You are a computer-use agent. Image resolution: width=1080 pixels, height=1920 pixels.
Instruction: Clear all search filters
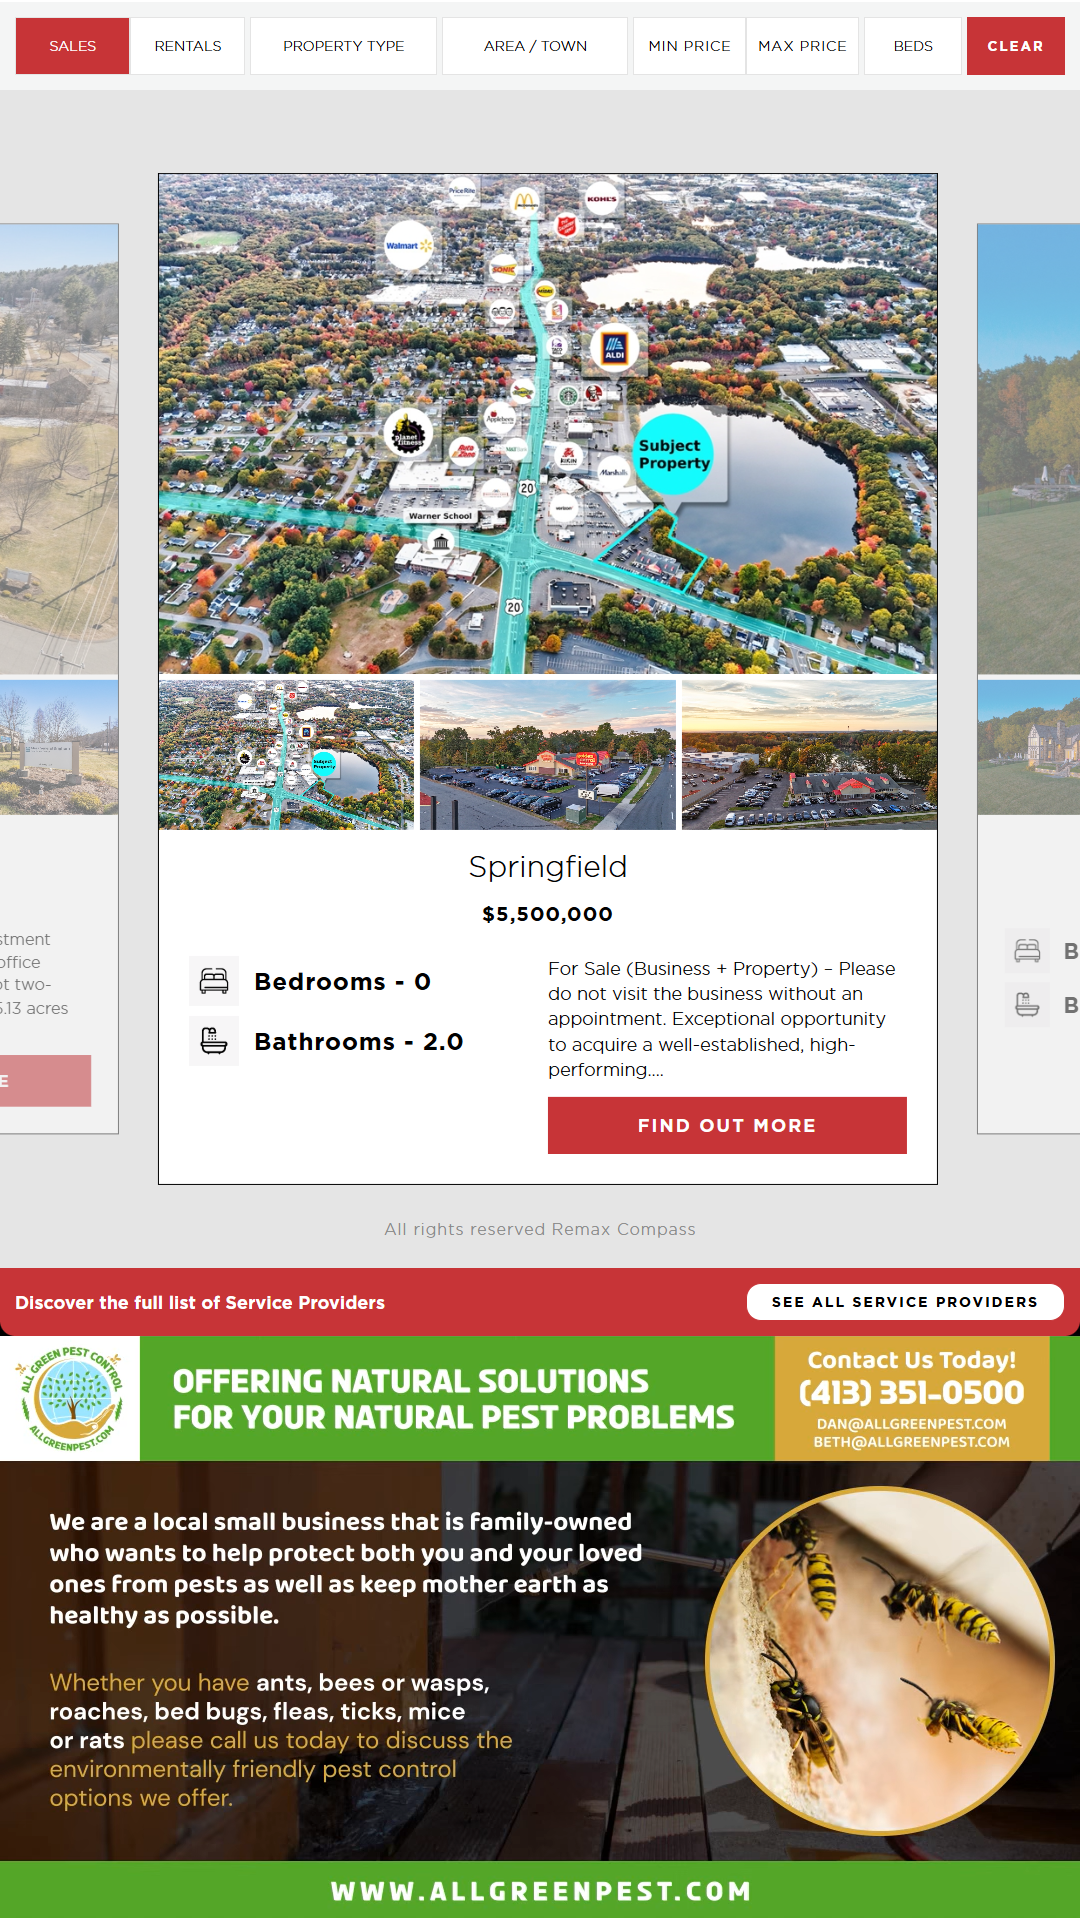click(1015, 46)
